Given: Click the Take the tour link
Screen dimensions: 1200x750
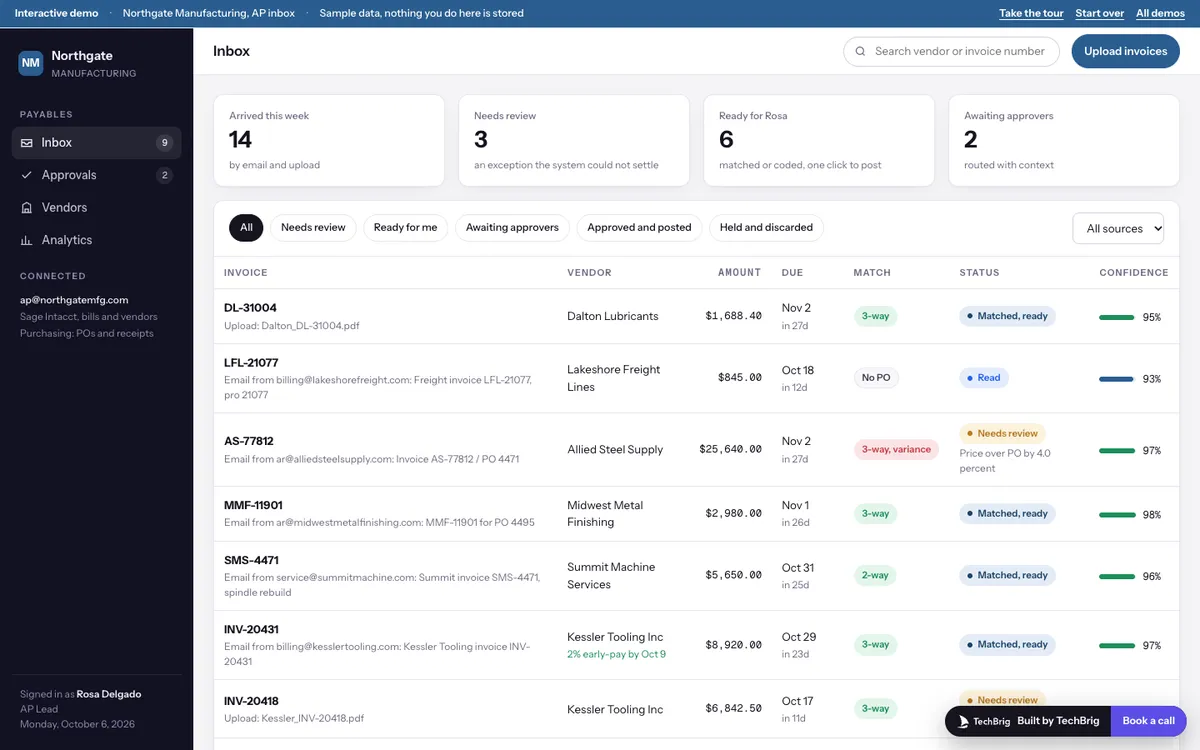Looking at the screenshot, I should coord(1031,13).
